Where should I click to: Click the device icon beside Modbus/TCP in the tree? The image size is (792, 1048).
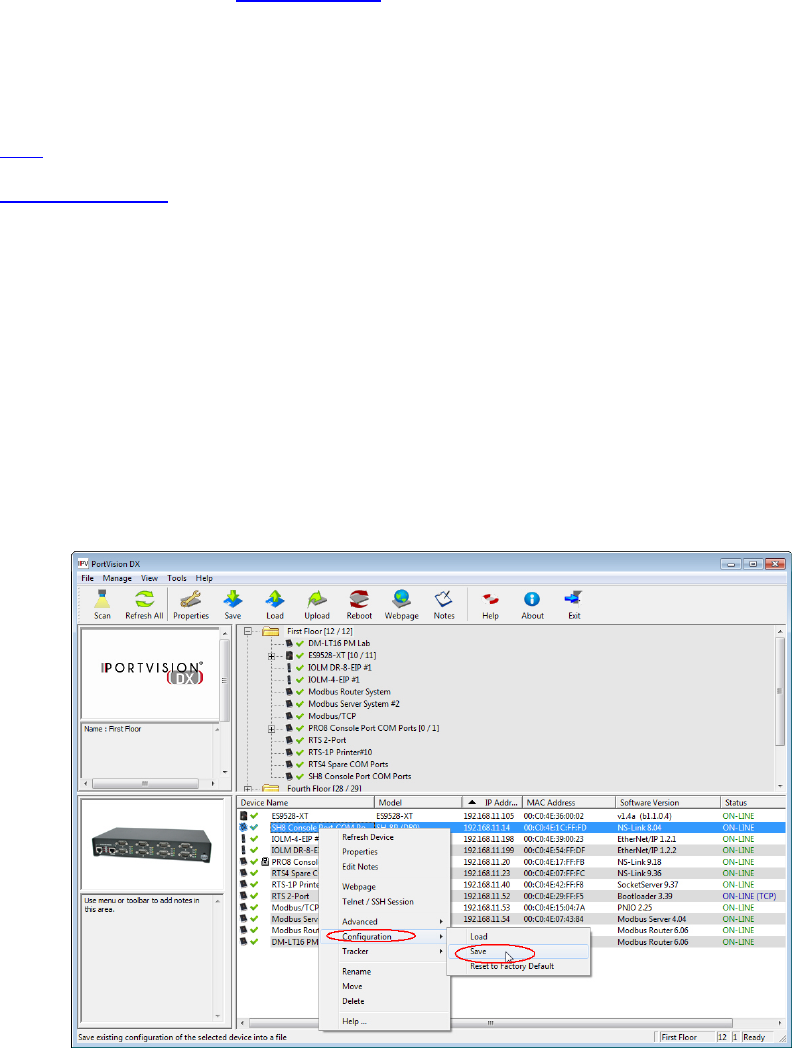coord(289,716)
